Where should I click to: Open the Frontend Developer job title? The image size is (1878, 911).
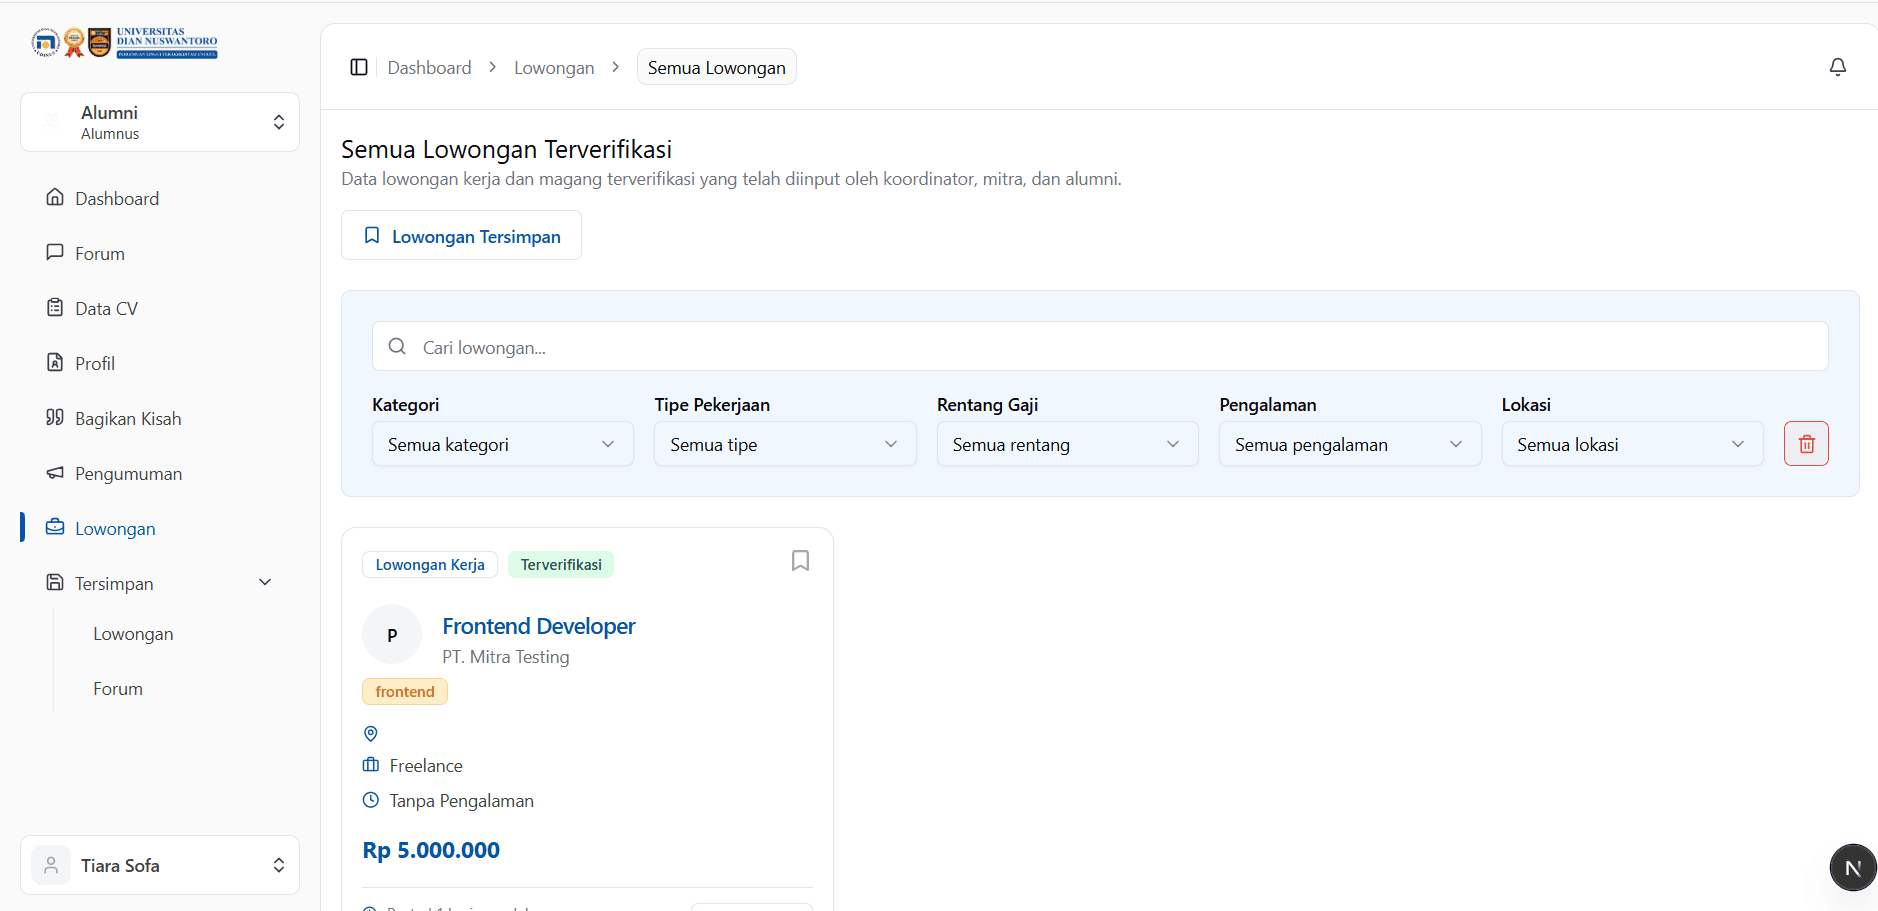[x=538, y=626]
